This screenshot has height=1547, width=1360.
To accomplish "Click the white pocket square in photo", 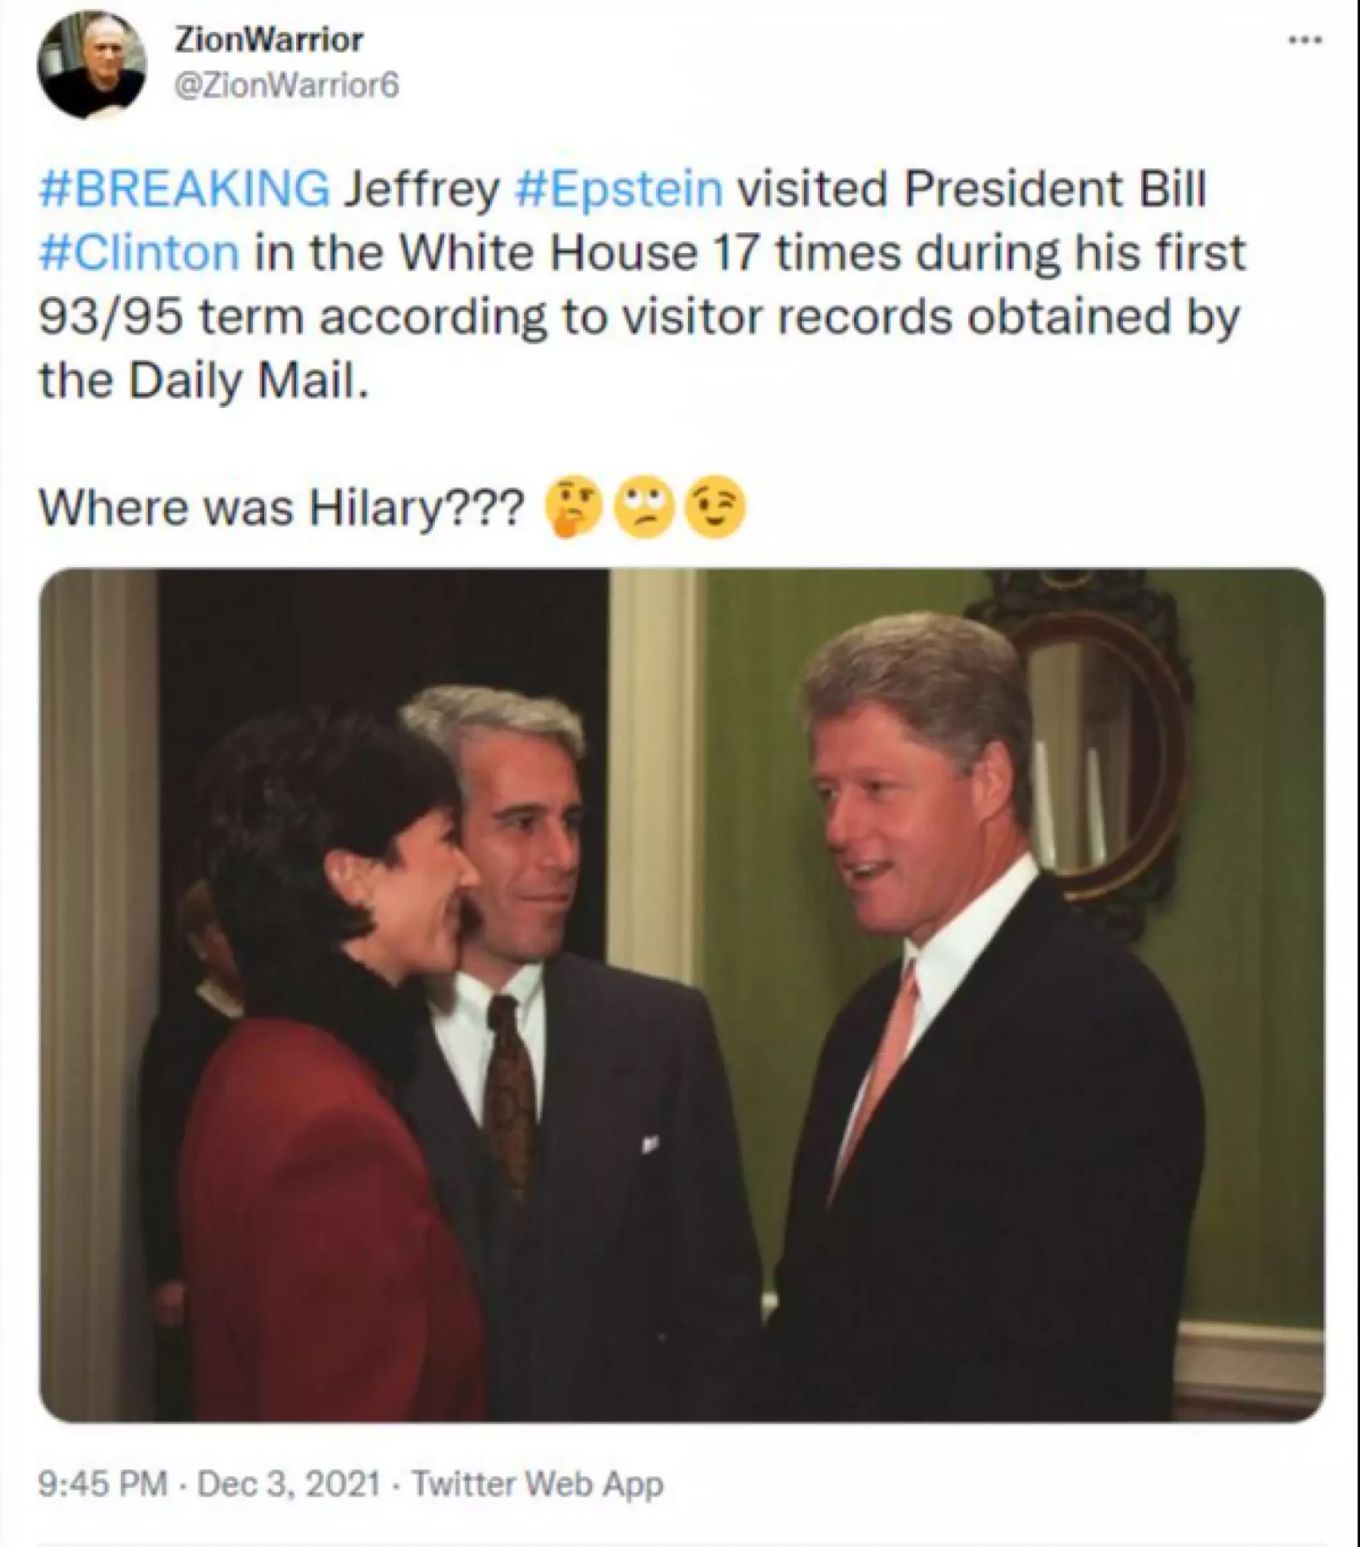I will [x=649, y=1143].
